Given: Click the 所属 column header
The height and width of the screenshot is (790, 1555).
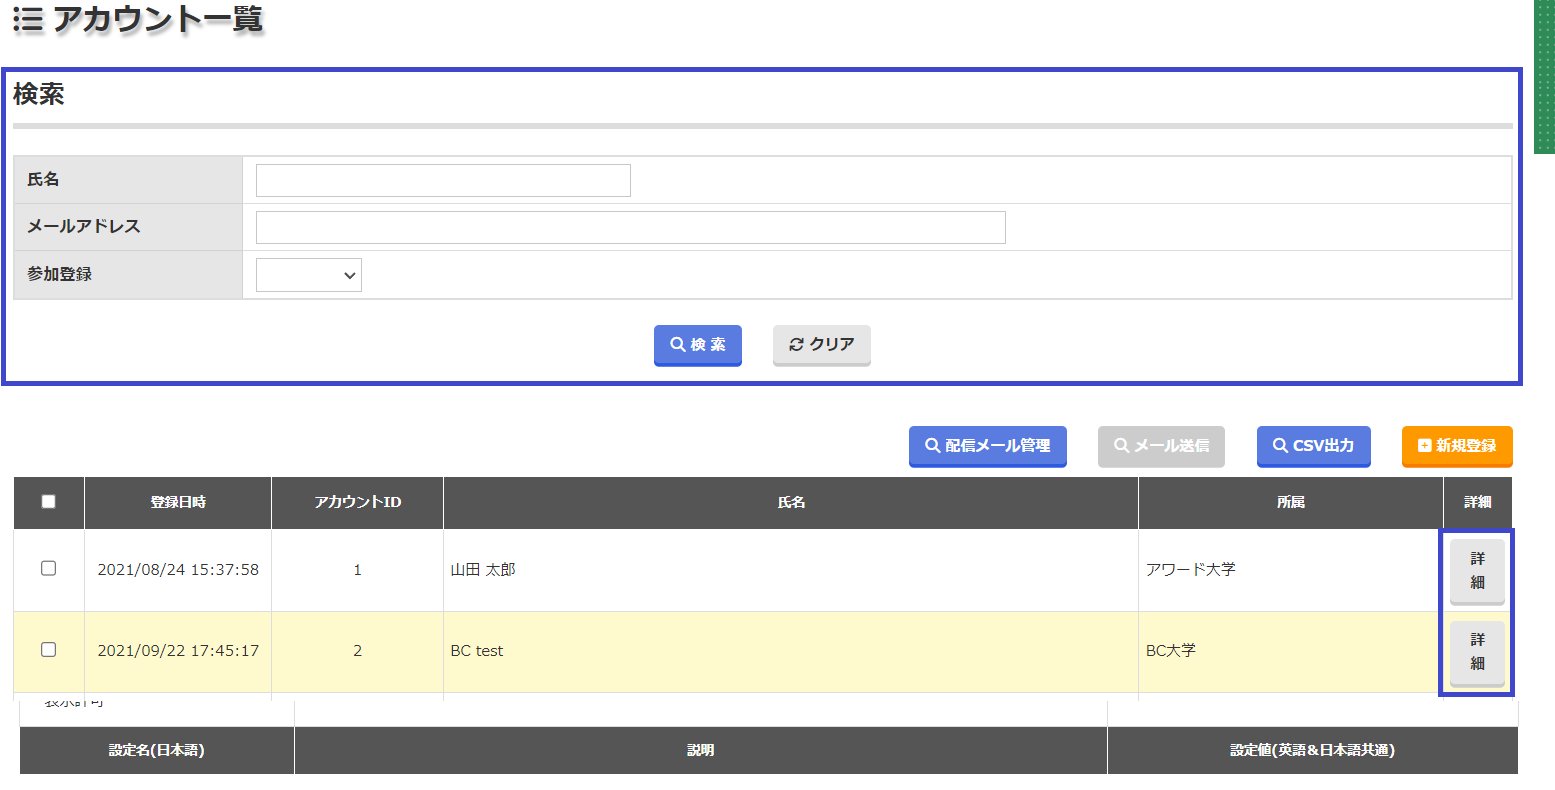Looking at the screenshot, I should (x=1290, y=502).
